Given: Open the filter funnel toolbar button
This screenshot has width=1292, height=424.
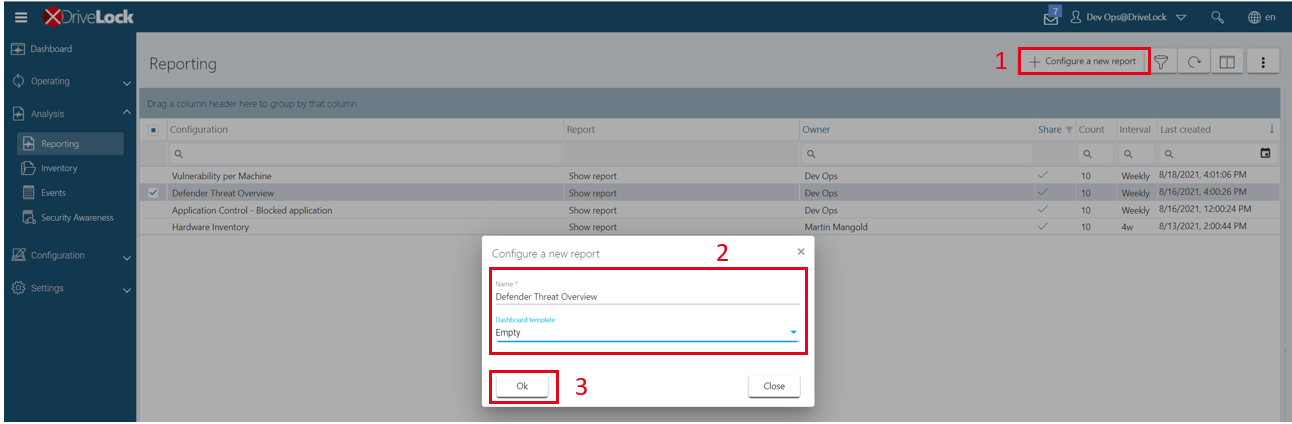Looking at the screenshot, I should [x=1162, y=62].
